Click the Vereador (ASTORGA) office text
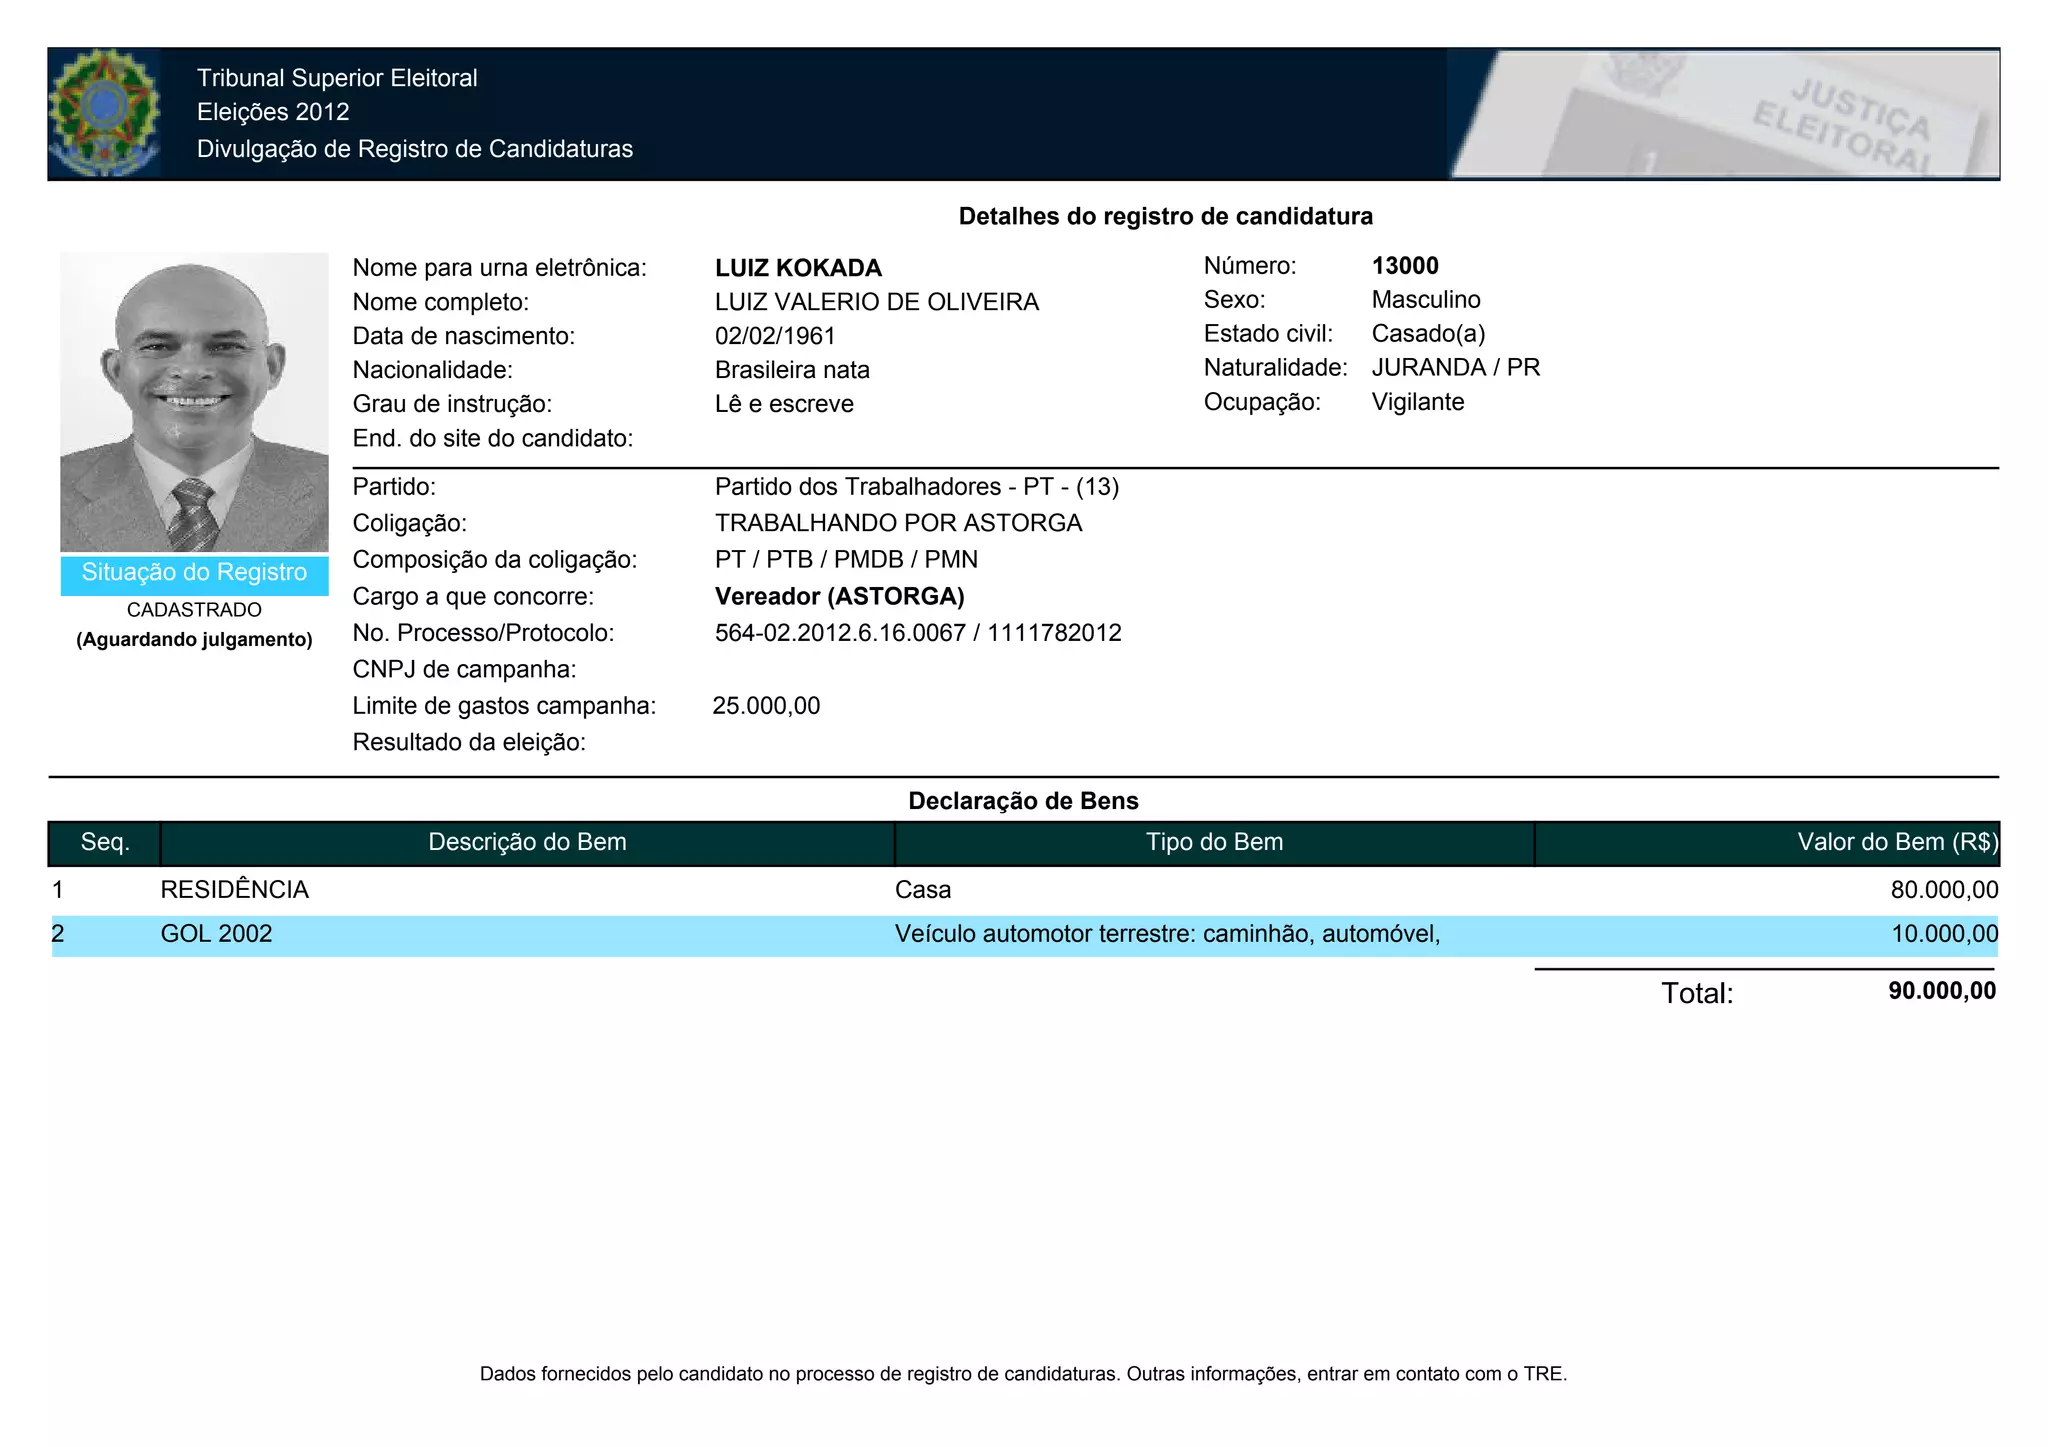This screenshot has width=2048, height=1447. [x=839, y=597]
